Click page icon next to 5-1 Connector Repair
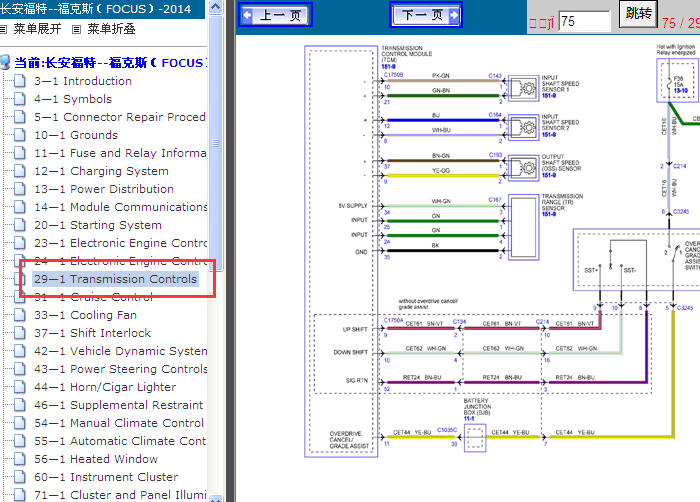 click(x=20, y=117)
